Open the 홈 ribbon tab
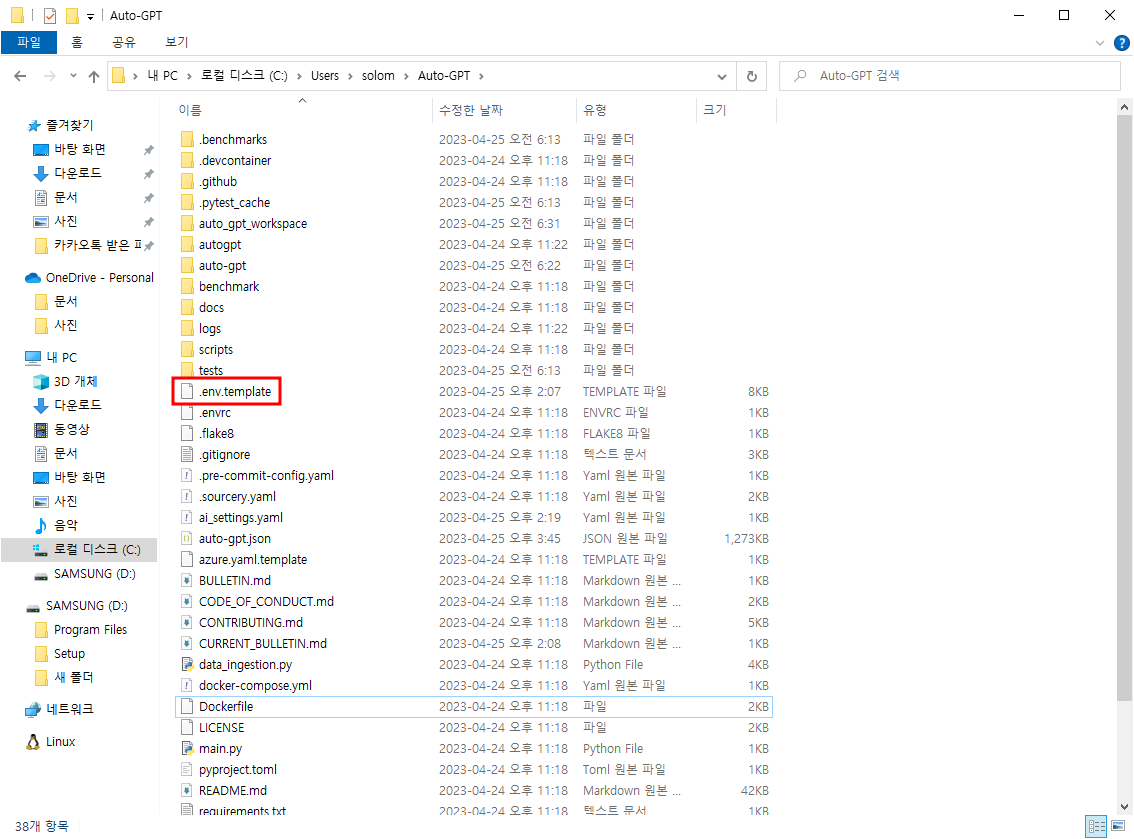This screenshot has height=839, width=1134. tap(77, 42)
